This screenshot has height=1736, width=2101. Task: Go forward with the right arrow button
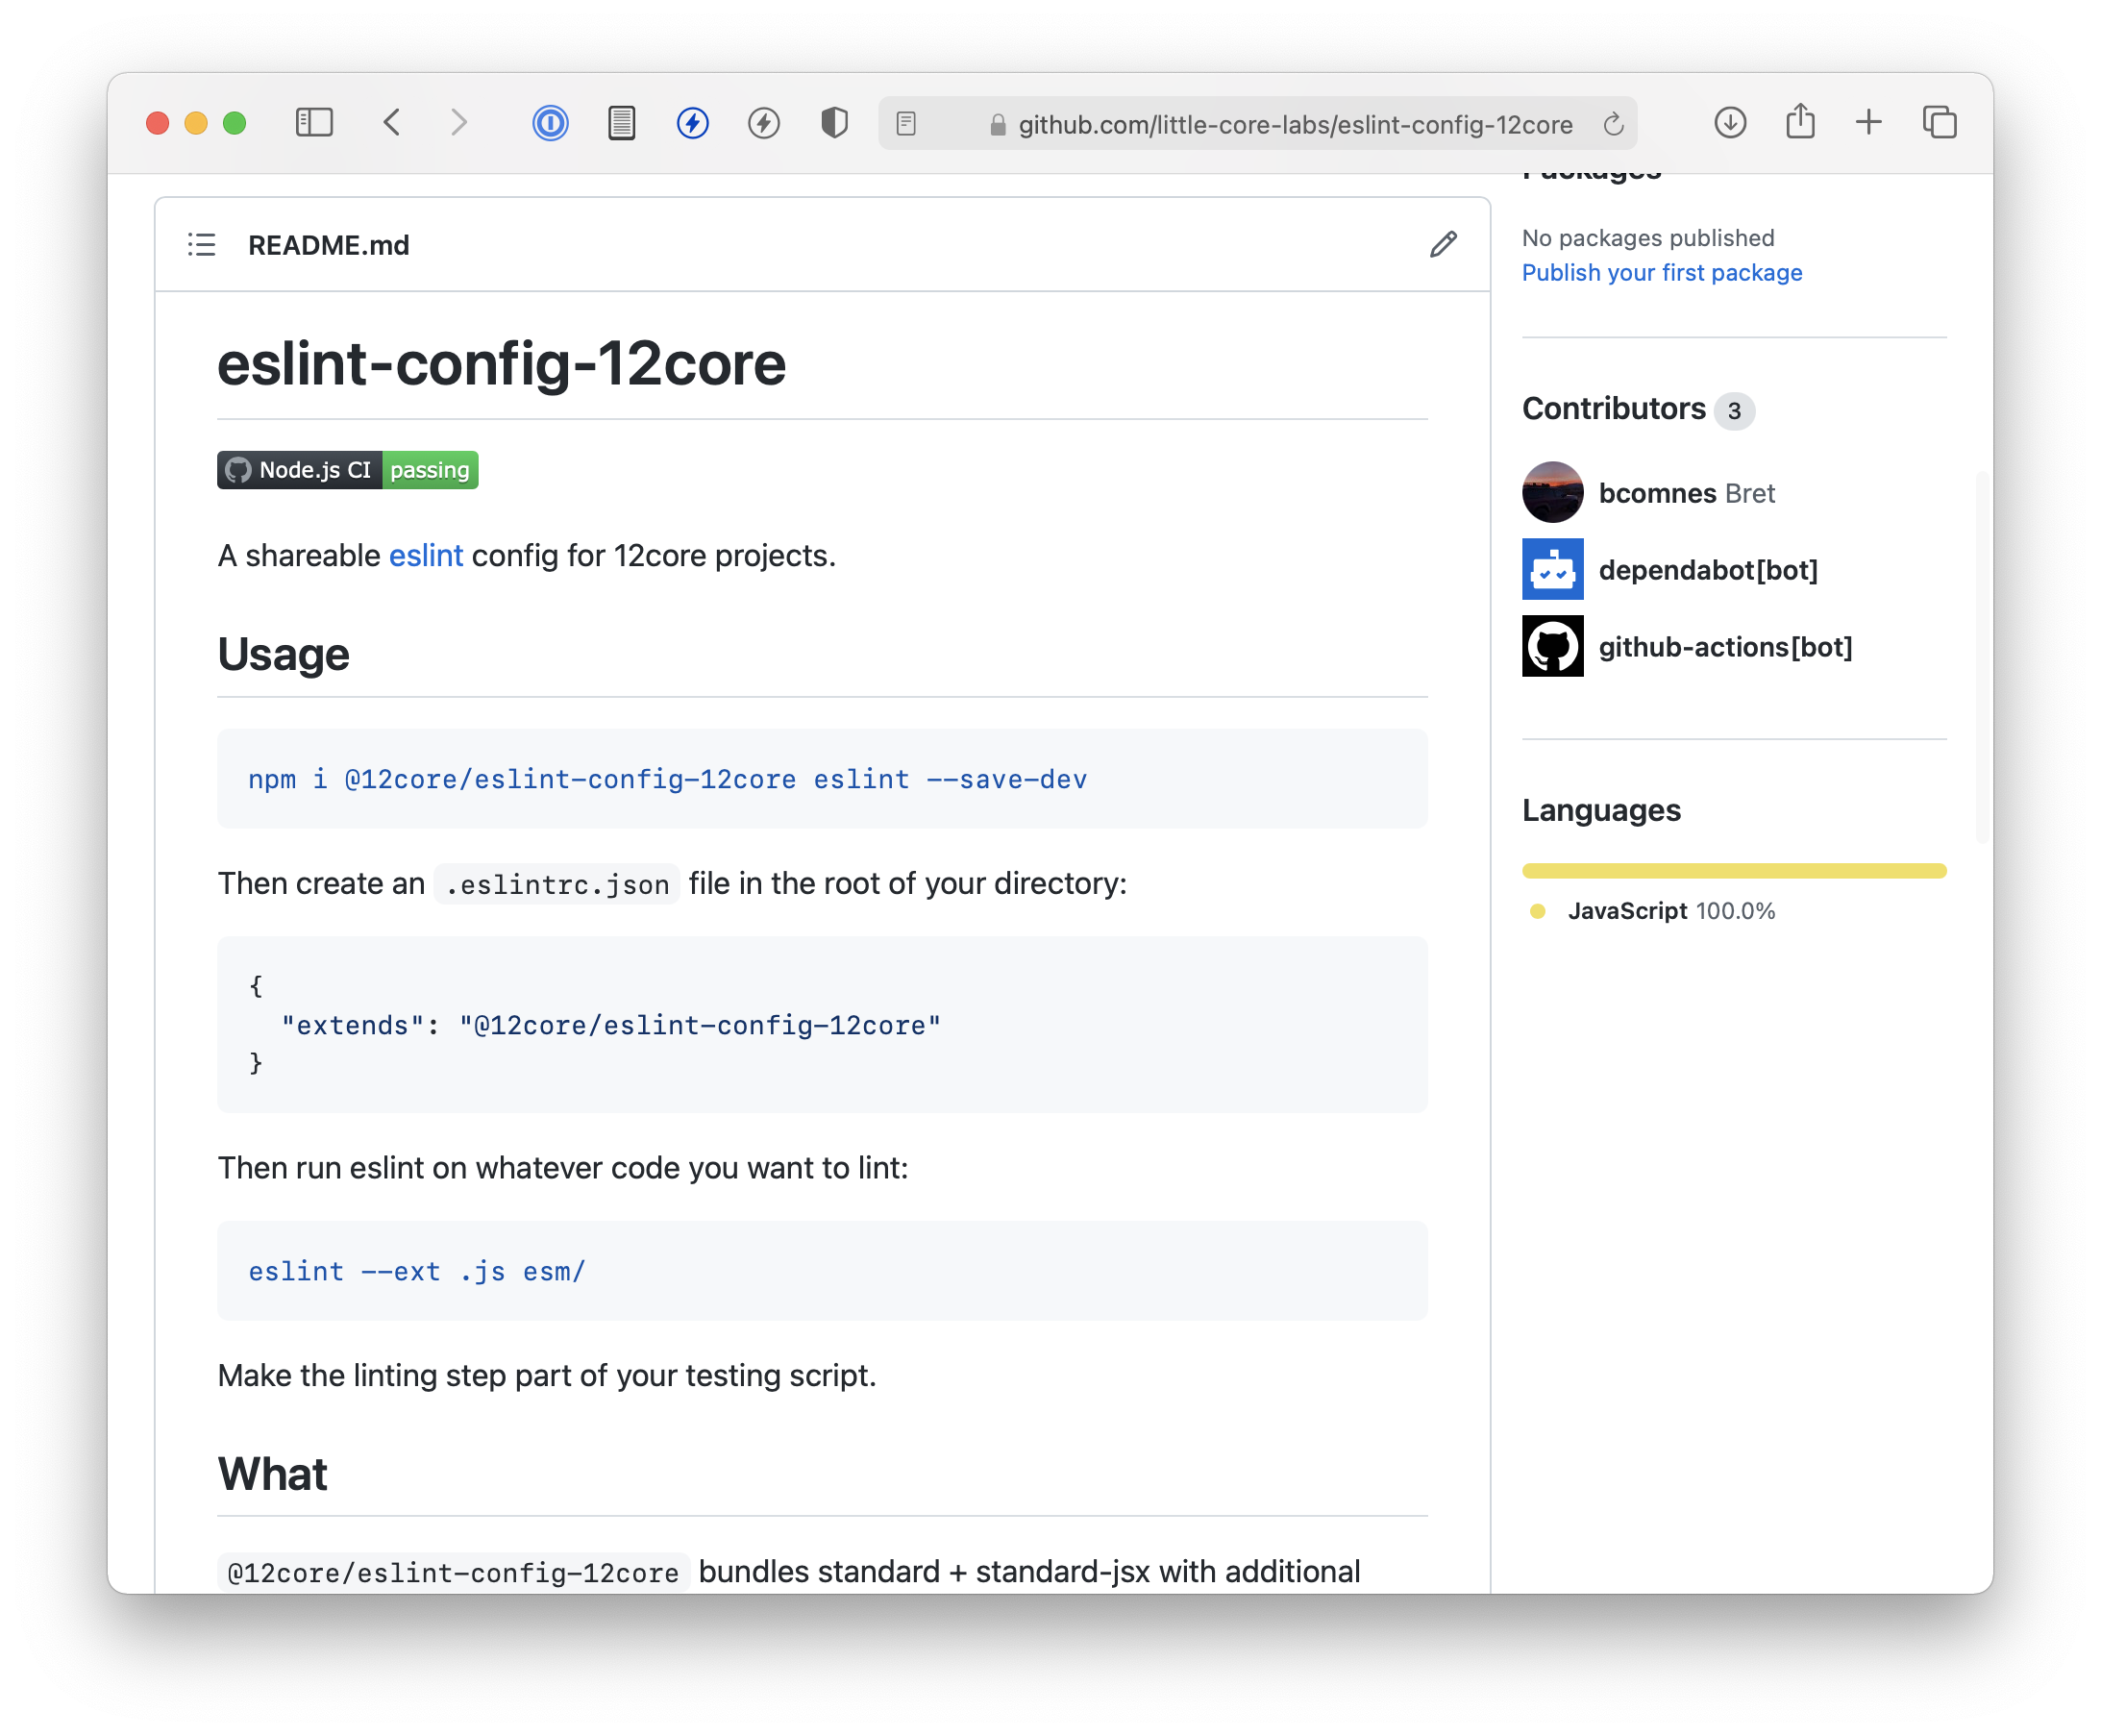(x=459, y=123)
